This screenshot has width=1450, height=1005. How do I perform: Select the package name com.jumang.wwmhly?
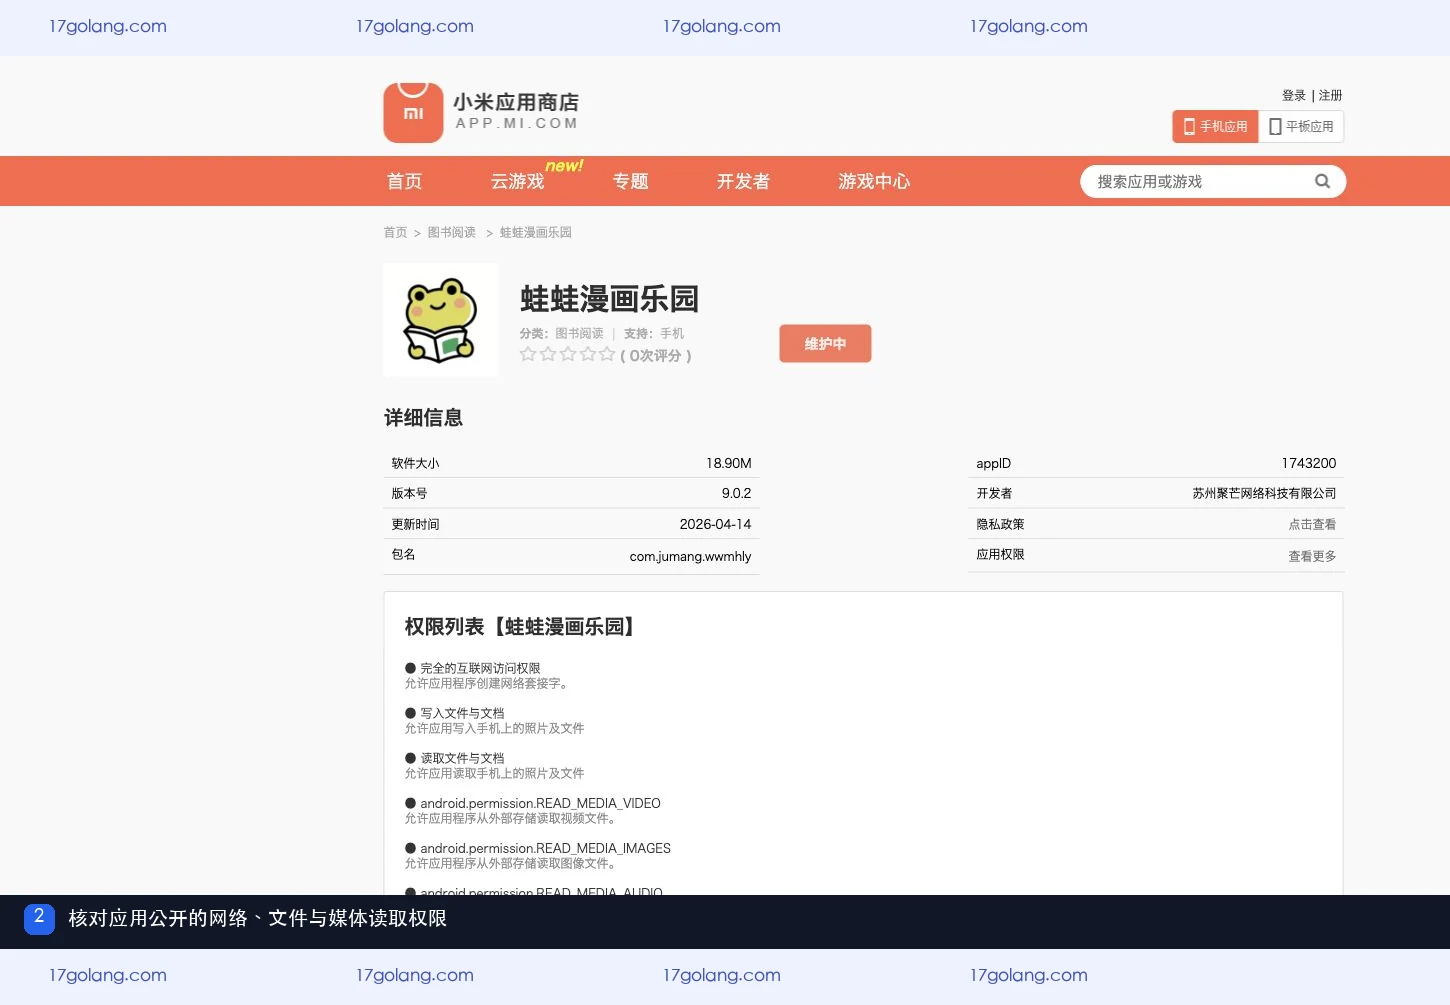click(690, 556)
